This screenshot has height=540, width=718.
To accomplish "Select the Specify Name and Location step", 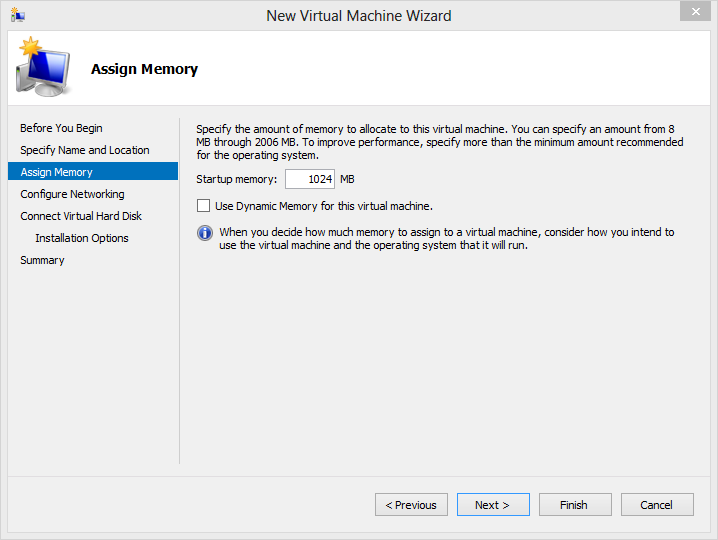I will 85,150.
